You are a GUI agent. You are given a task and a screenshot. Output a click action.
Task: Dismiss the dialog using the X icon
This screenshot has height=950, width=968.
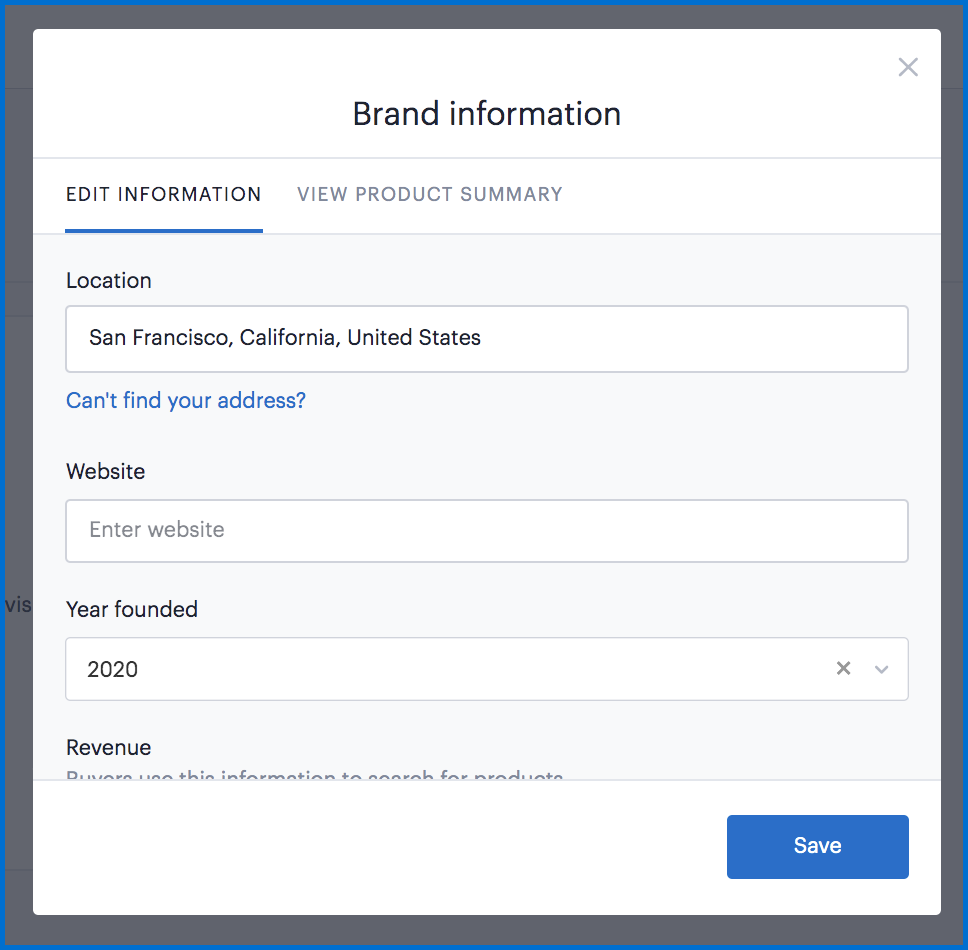(908, 67)
